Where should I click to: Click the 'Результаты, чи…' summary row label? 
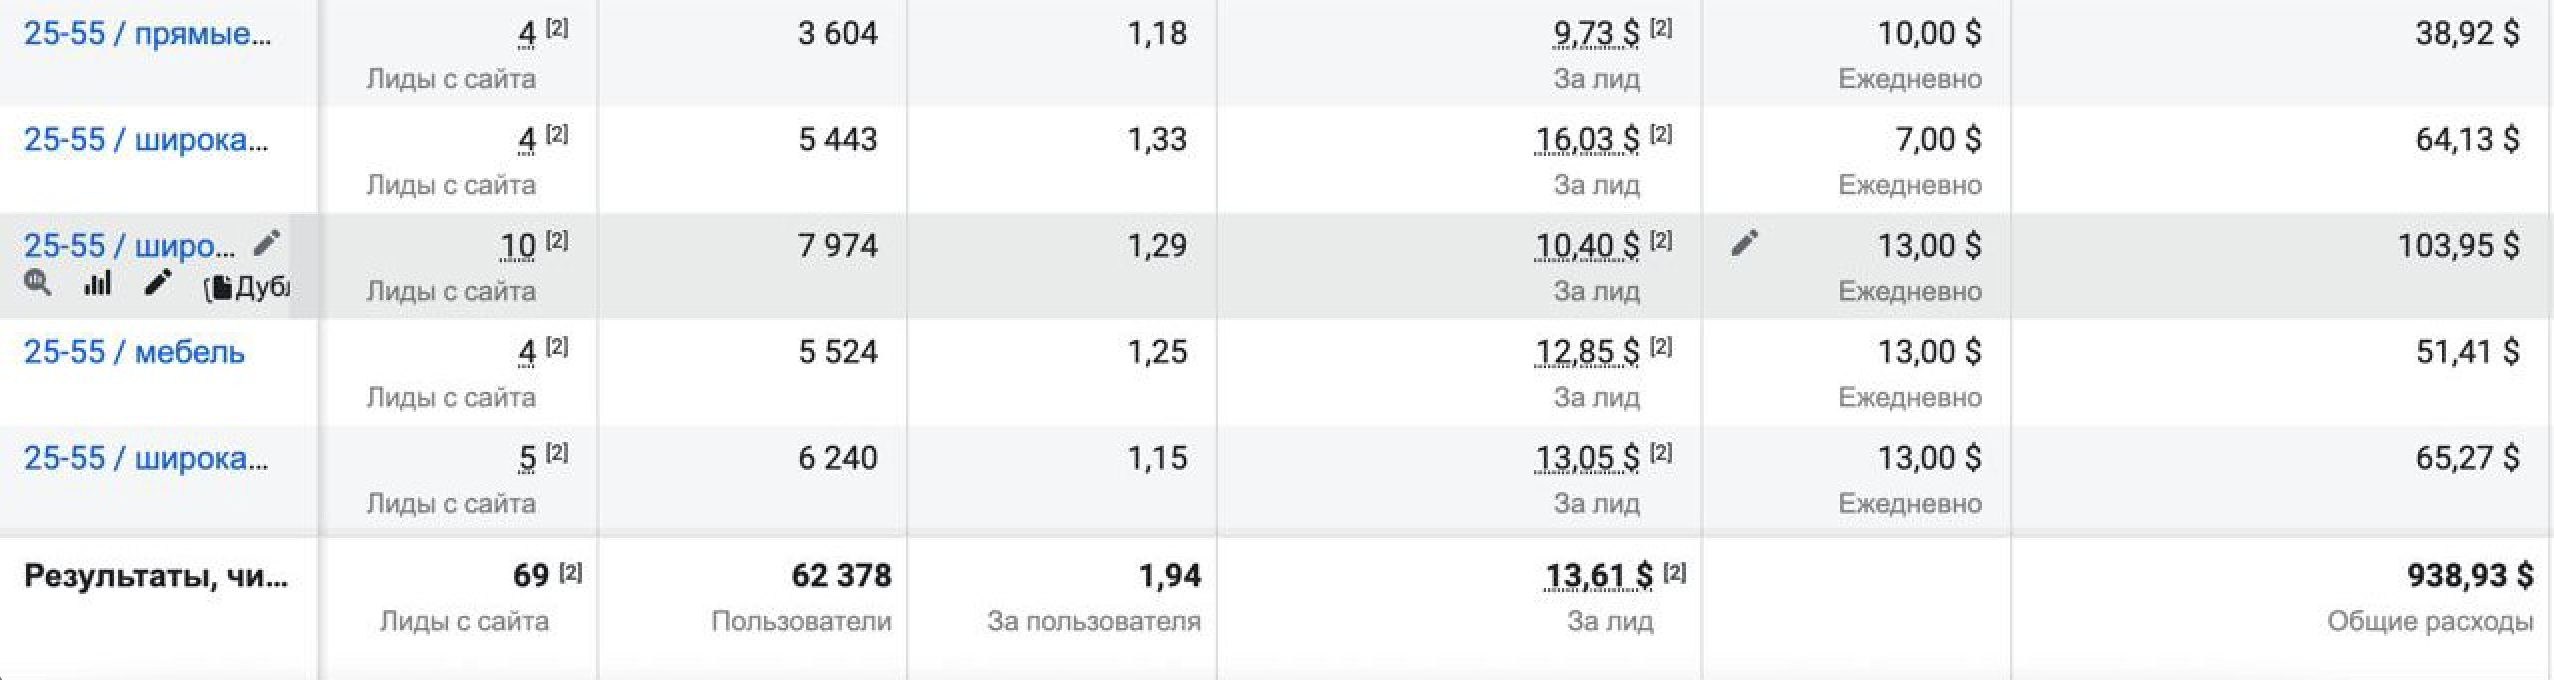tap(156, 576)
